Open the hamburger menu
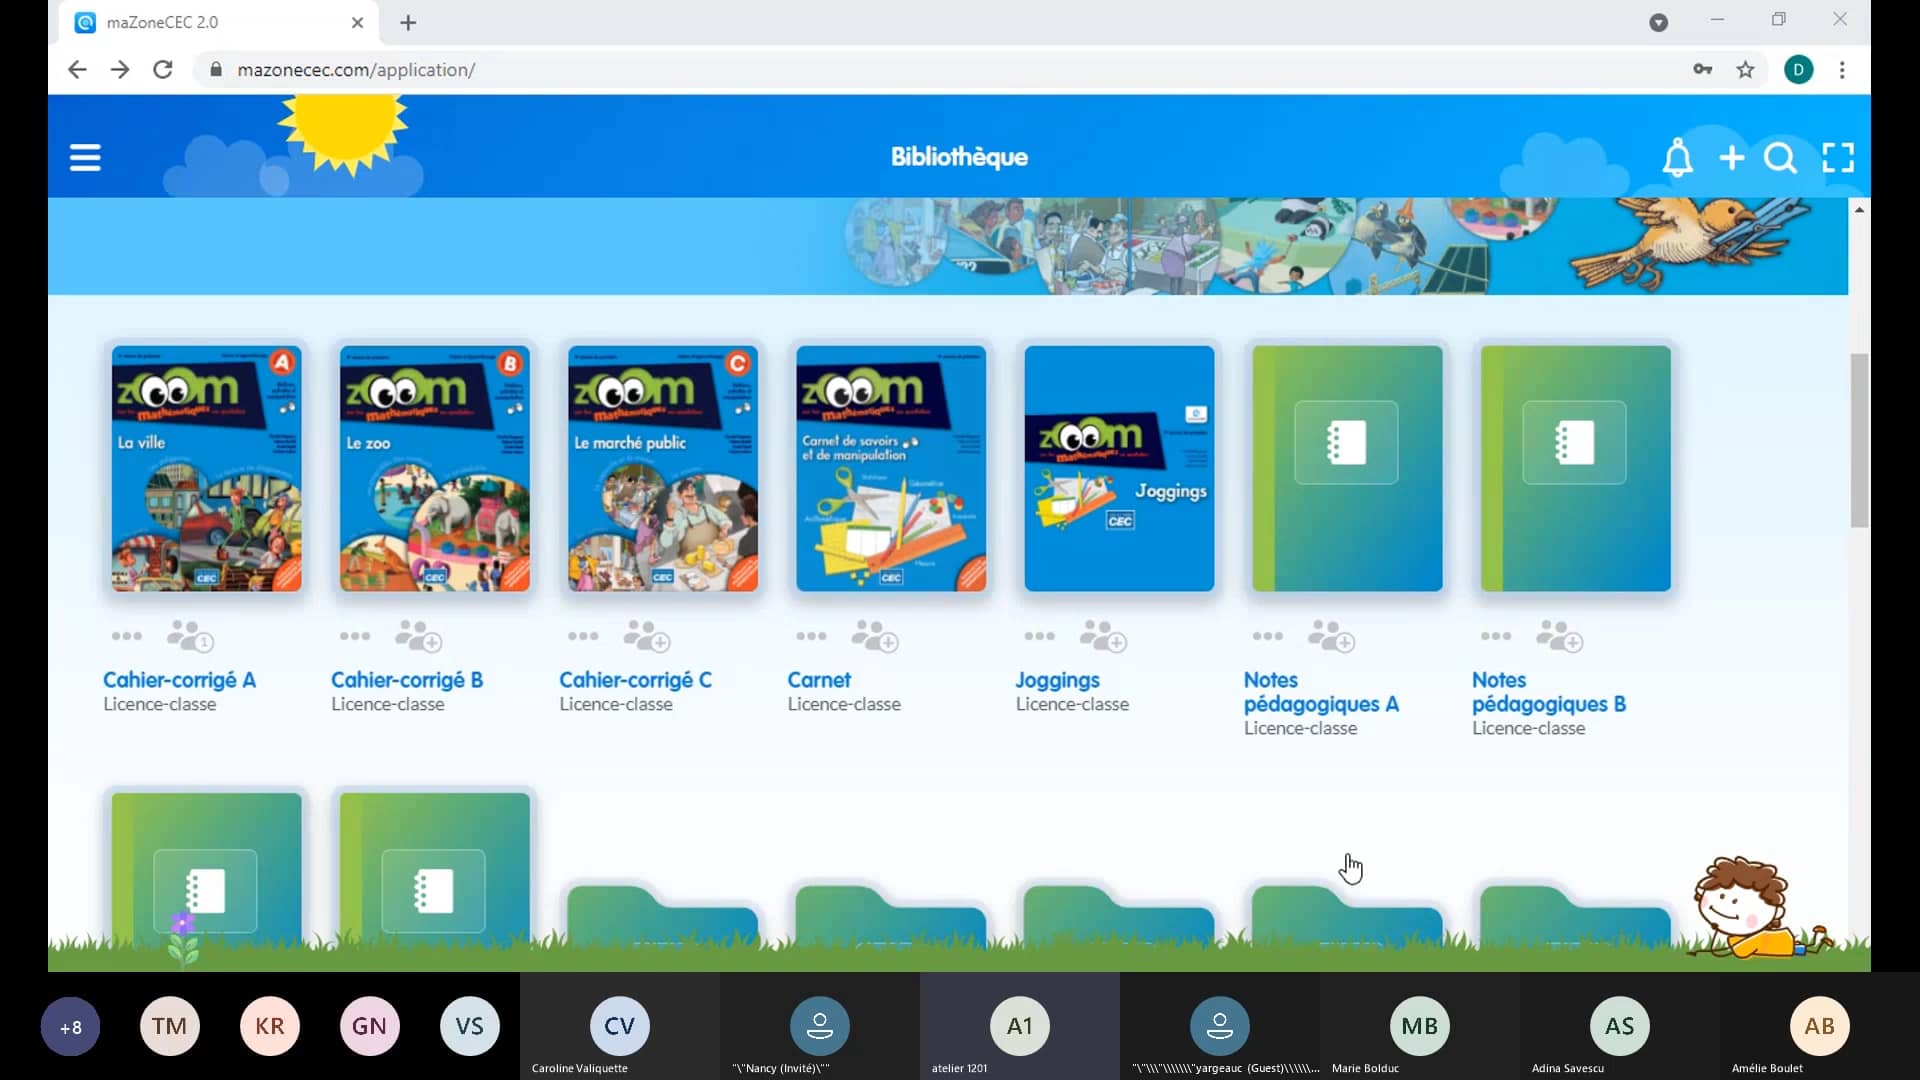The height and width of the screenshot is (1080, 1920). click(x=85, y=157)
